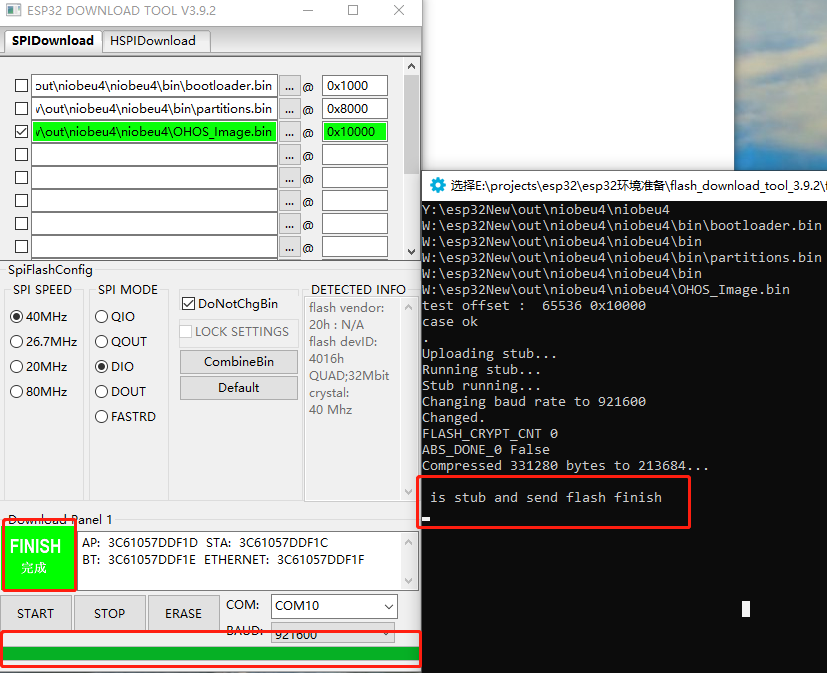Click scroll-up arrow in MAC address box

[x=408, y=542]
